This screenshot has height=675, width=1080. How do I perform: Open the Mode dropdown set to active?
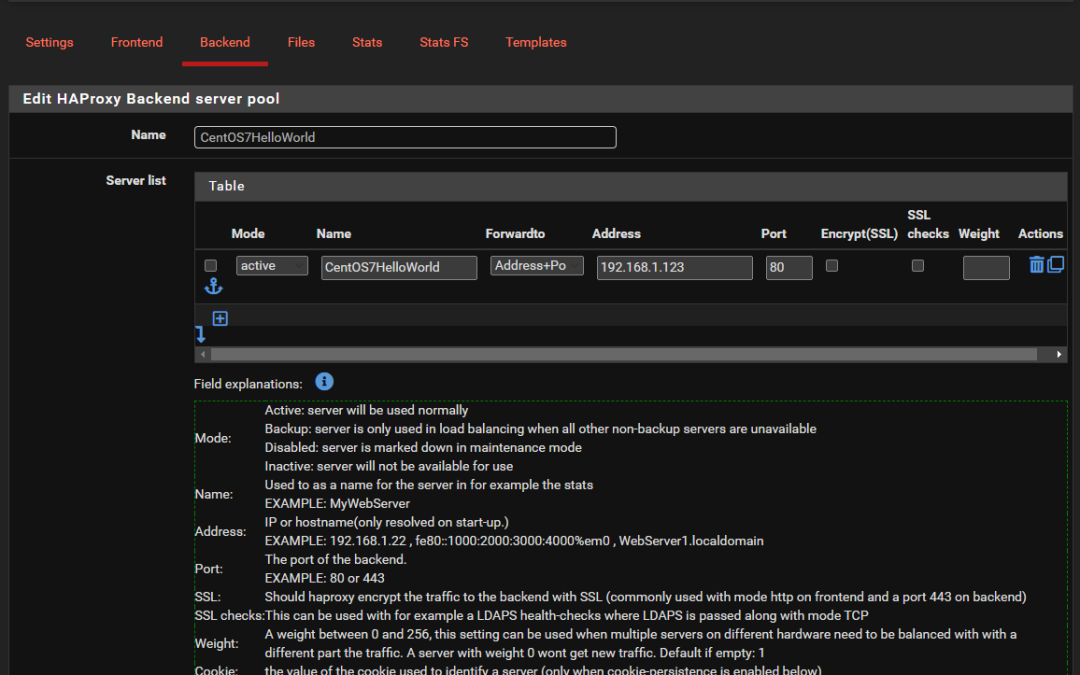[x=272, y=266]
